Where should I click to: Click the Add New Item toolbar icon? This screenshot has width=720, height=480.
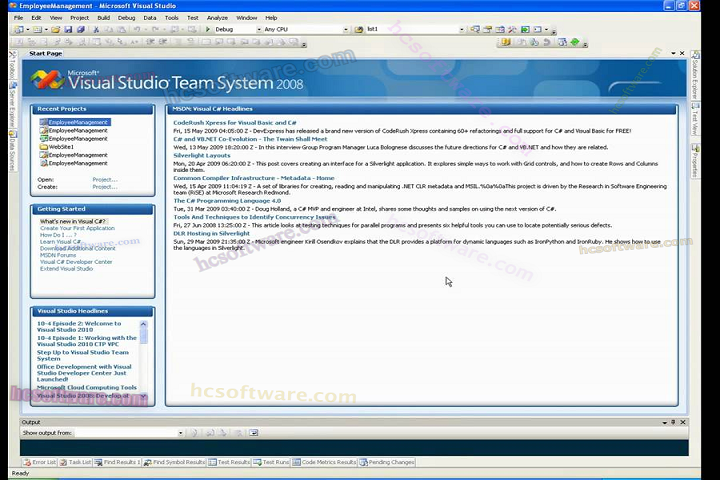pyautogui.click(x=38, y=29)
